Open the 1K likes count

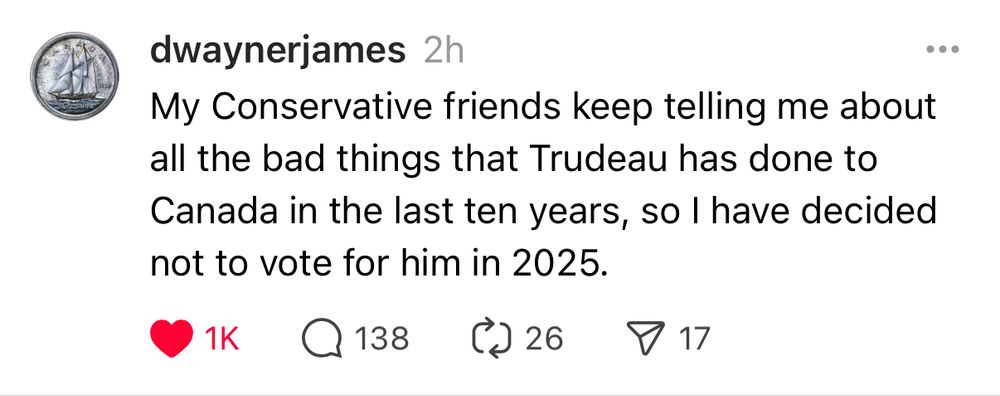coord(222,339)
